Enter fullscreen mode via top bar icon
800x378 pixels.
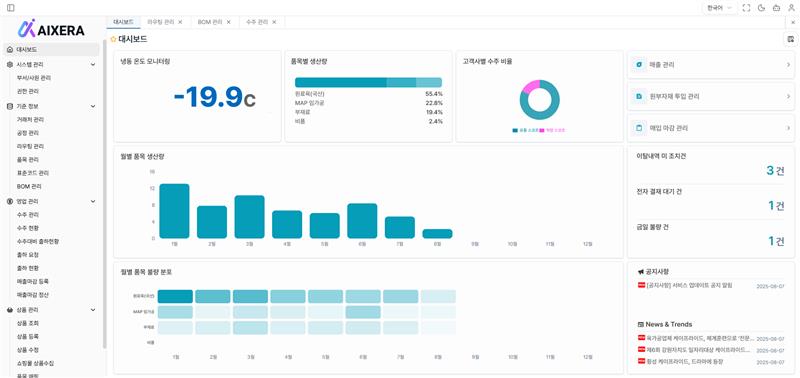tap(746, 8)
